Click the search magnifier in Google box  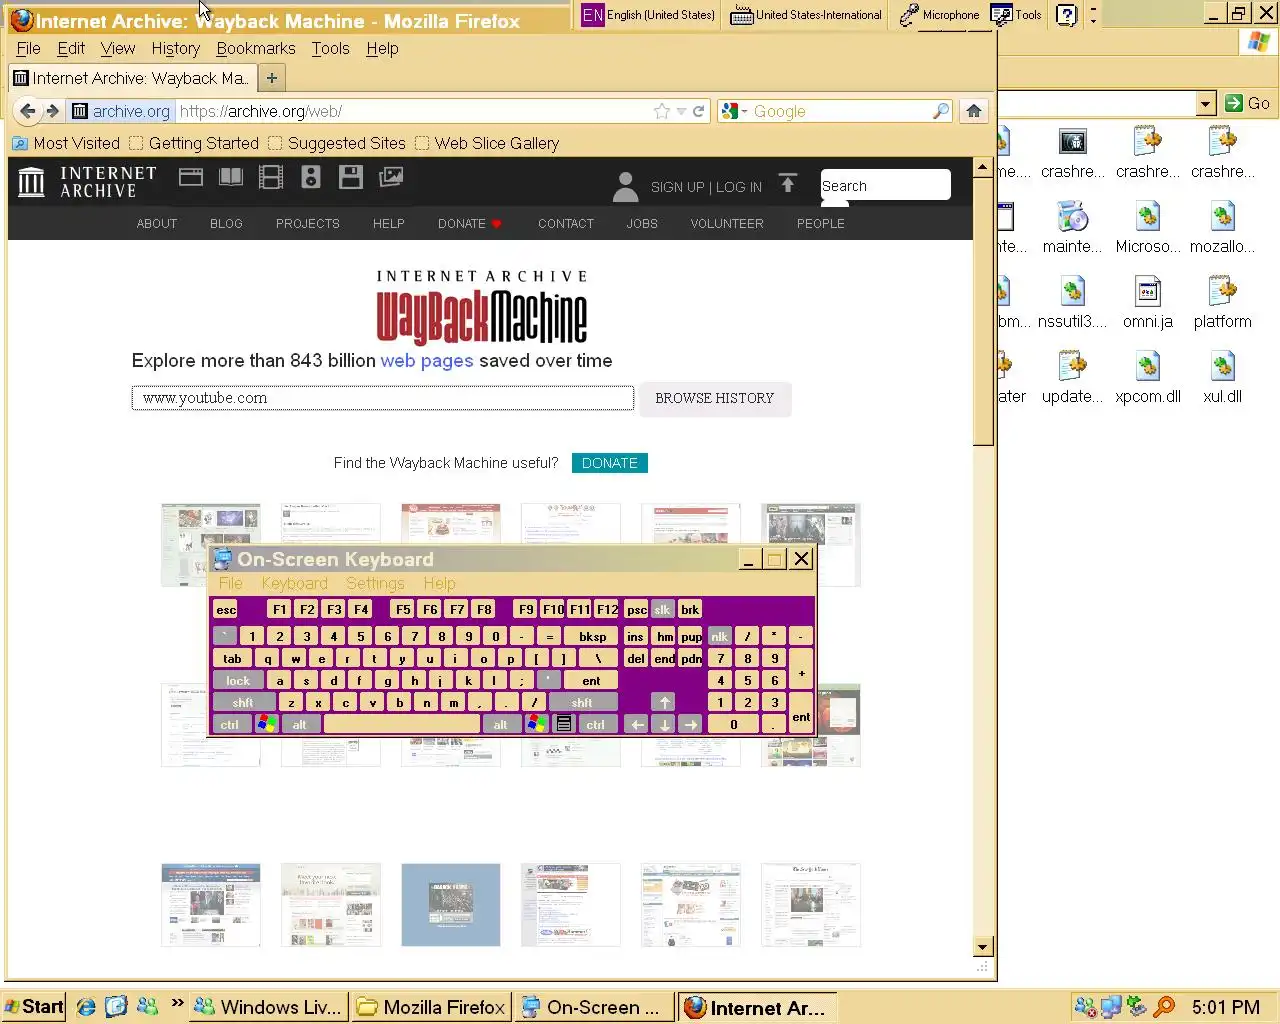[x=941, y=111]
